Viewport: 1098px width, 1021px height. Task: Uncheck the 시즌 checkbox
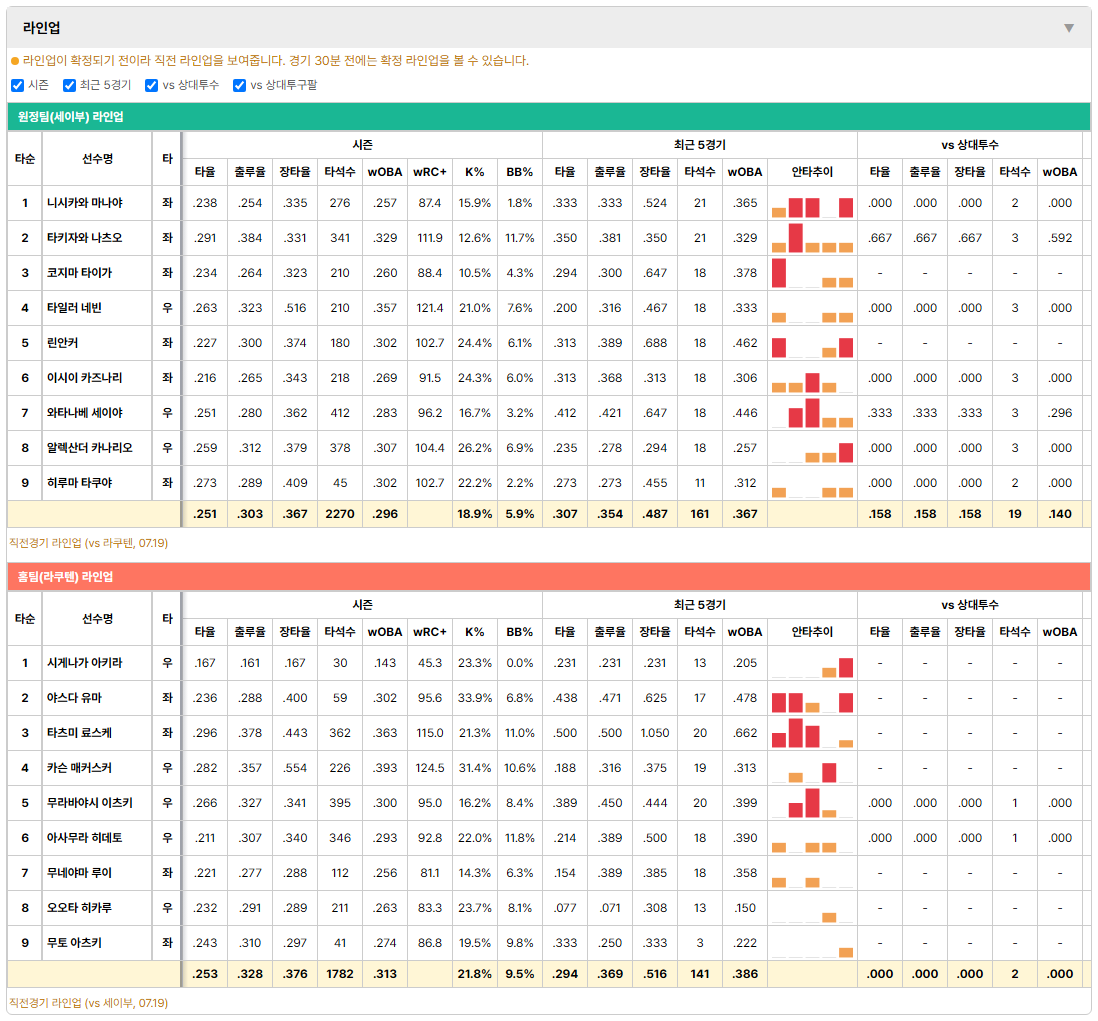pos(18,85)
